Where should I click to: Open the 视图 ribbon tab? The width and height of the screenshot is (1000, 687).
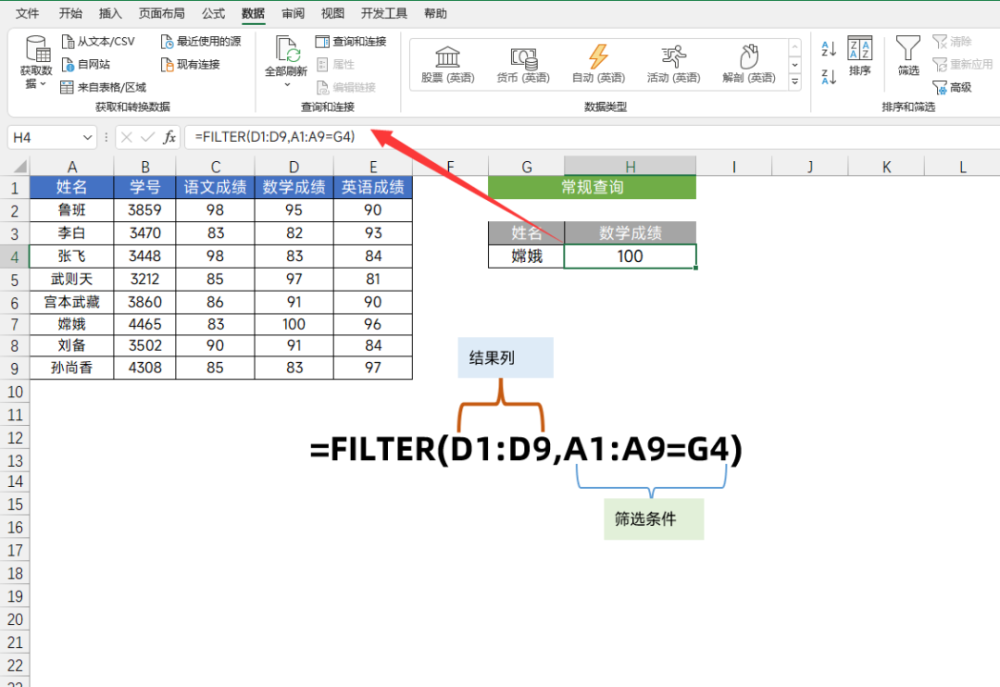[x=332, y=13]
